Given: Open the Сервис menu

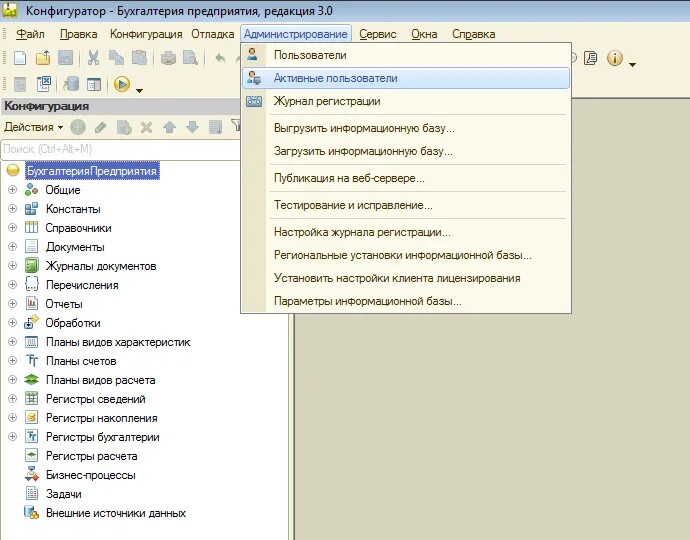Looking at the screenshot, I should pos(378,34).
